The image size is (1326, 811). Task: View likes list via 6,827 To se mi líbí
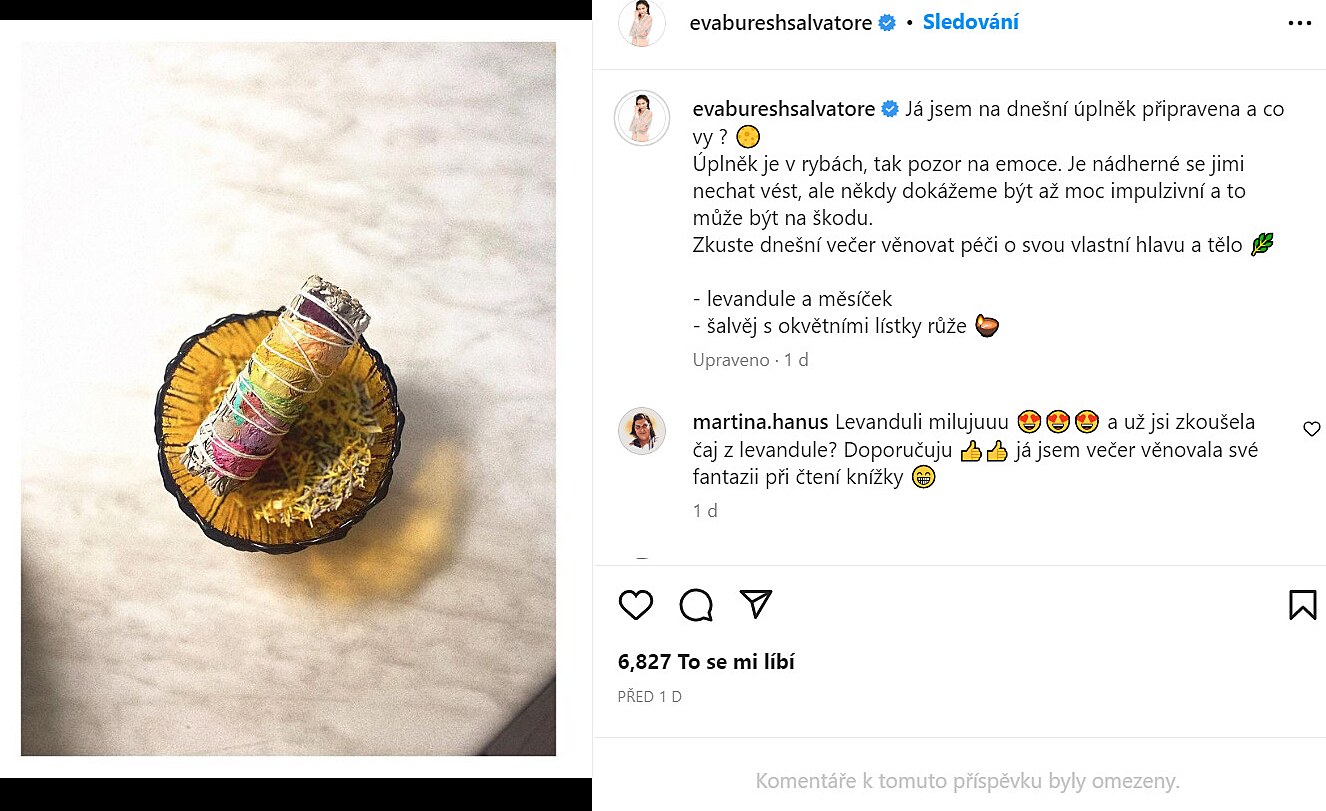pos(706,662)
